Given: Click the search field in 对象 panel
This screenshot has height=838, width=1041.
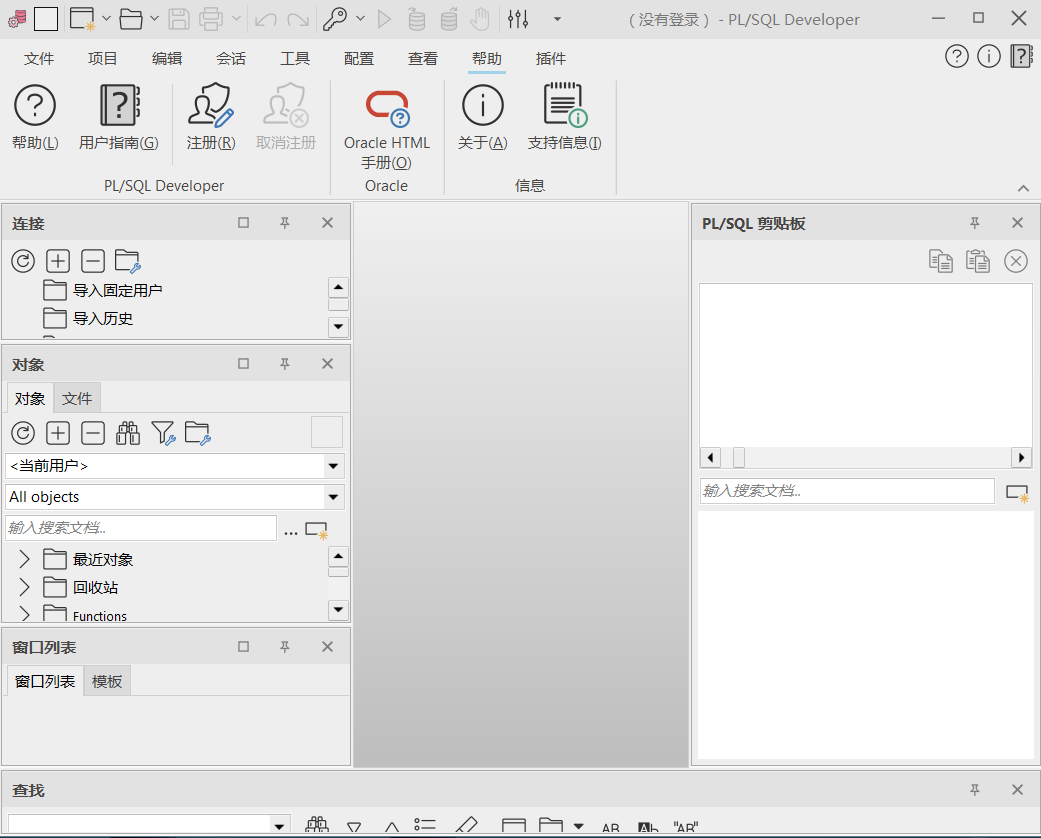Looking at the screenshot, I should click(x=141, y=528).
